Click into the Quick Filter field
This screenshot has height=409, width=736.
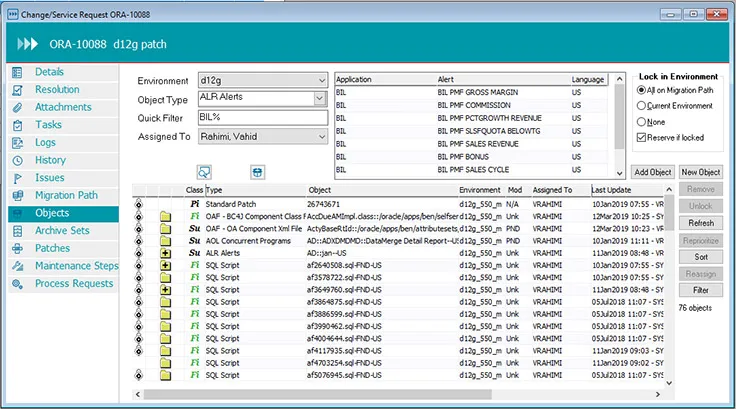click(x=262, y=117)
